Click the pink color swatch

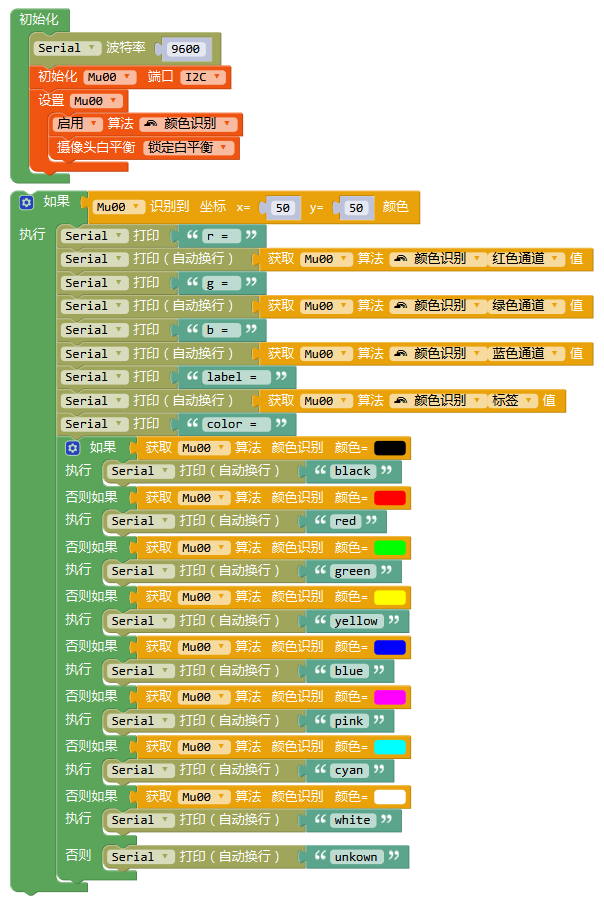pos(390,697)
